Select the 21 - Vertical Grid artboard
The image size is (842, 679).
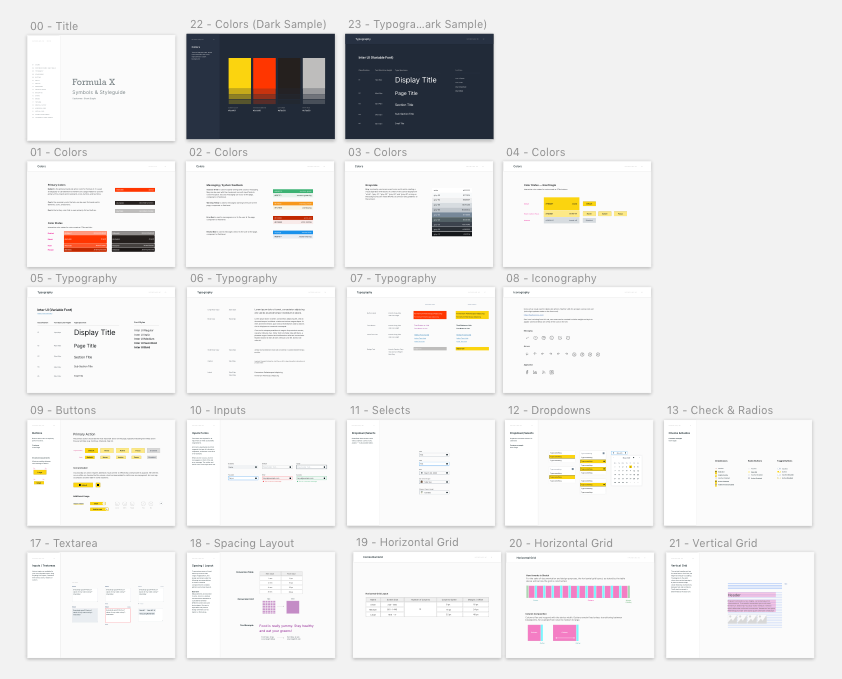coord(740,605)
